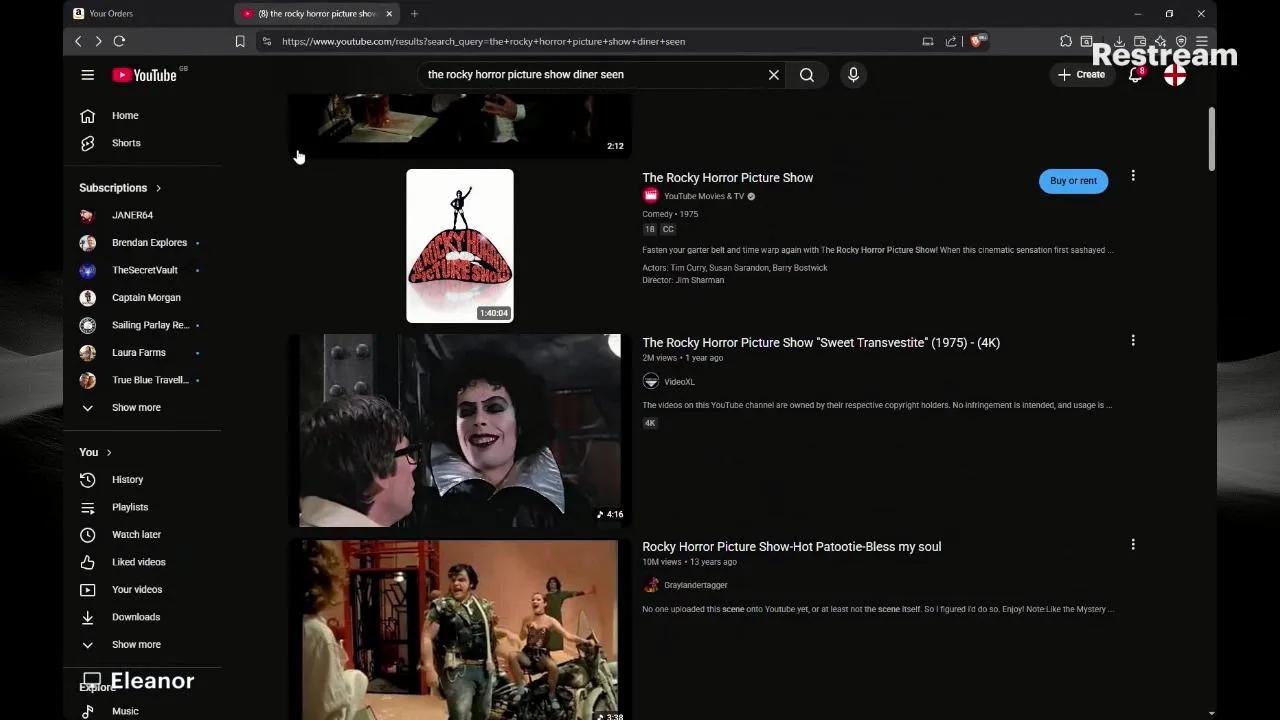Open the Brave Wallet icon

(x=1140, y=41)
